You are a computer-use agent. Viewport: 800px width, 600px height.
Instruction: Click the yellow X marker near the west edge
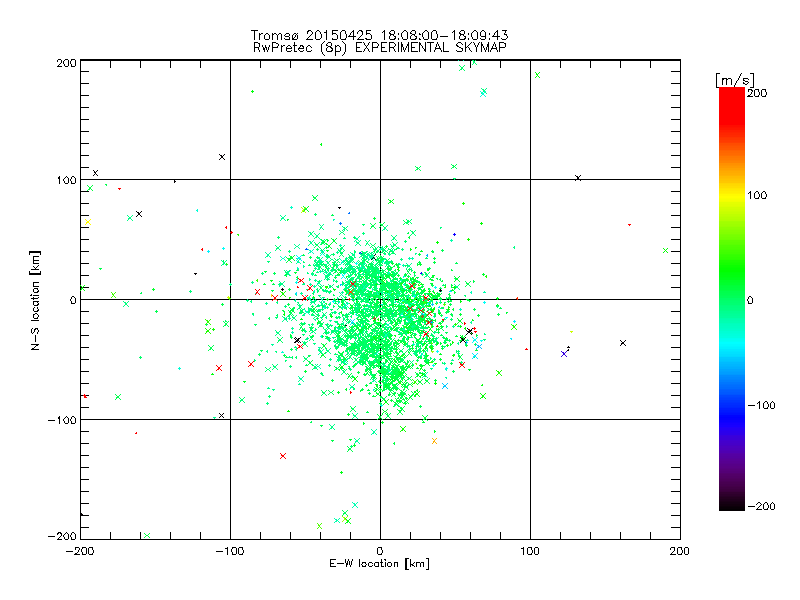(88, 222)
